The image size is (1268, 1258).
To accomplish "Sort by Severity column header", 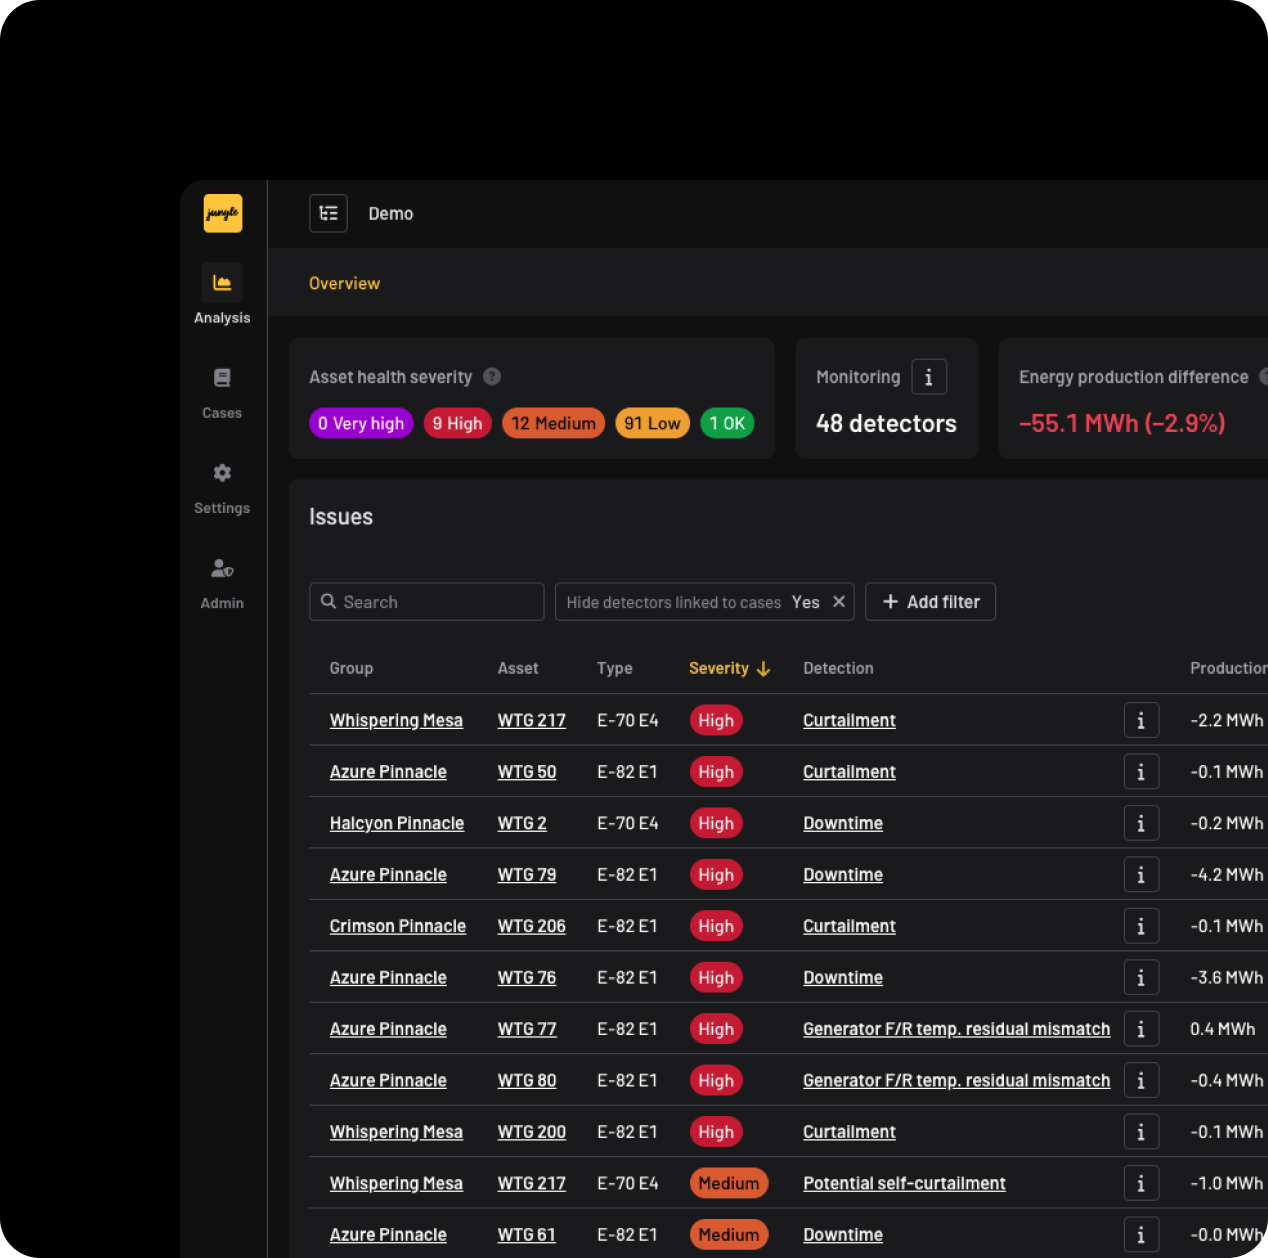I will click(x=729, y=668).
